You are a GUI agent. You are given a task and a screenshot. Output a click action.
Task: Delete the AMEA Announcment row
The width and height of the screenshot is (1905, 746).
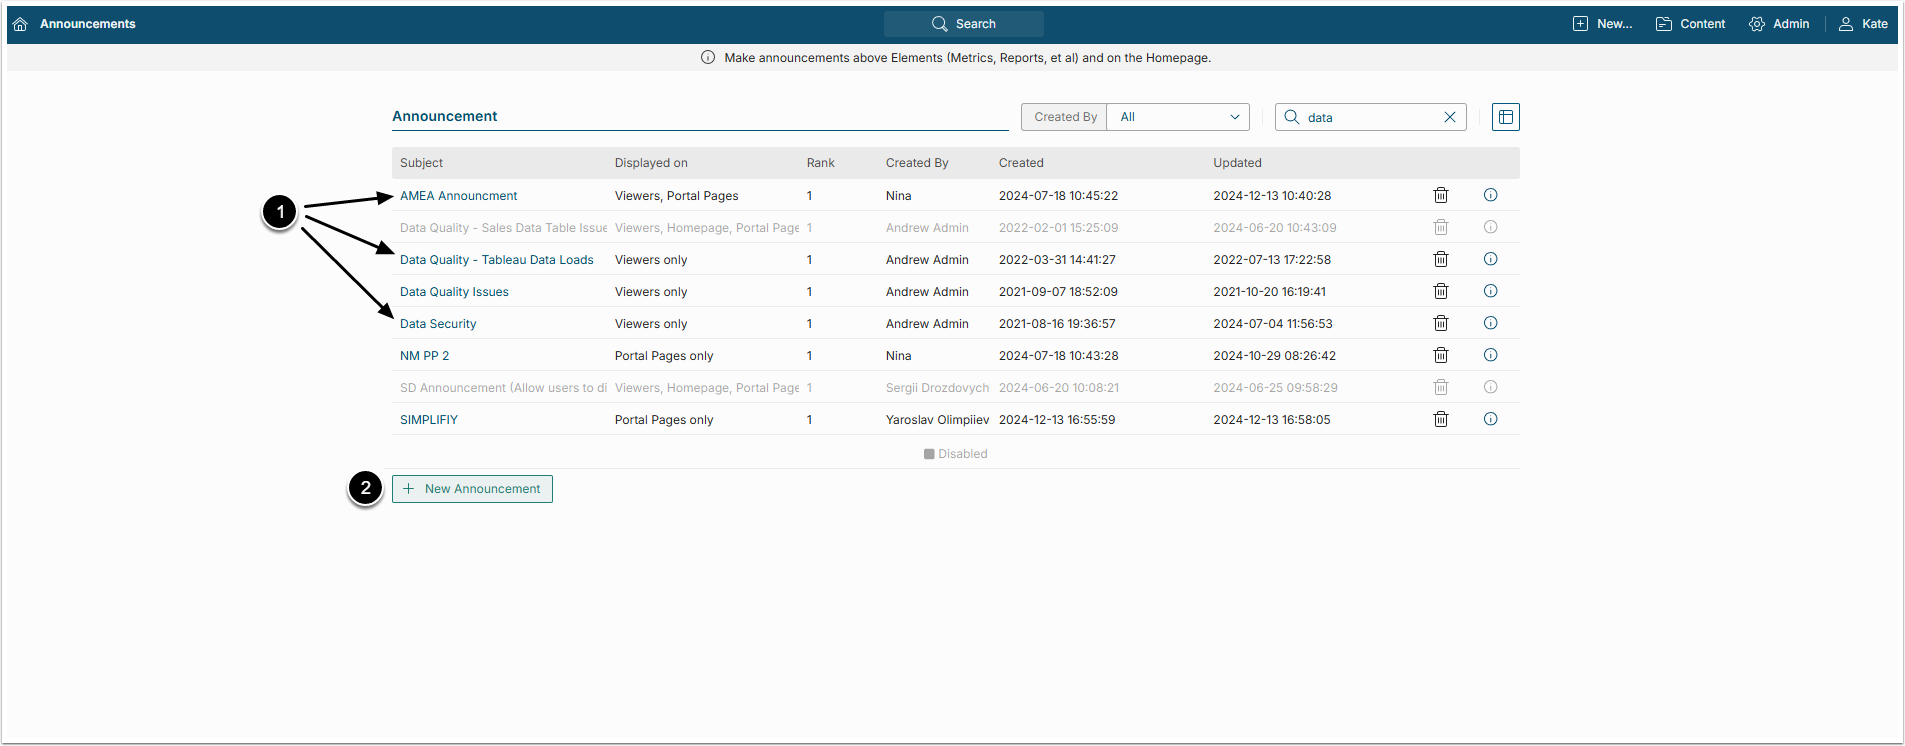click(x=1440, y=196)
